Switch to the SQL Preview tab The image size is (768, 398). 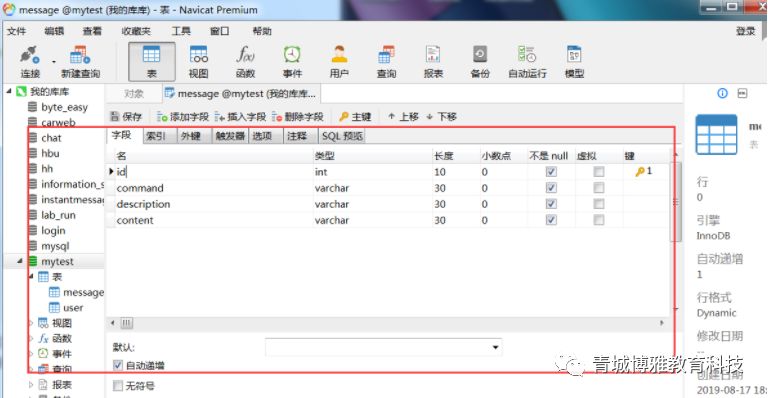tap(342, 136)
